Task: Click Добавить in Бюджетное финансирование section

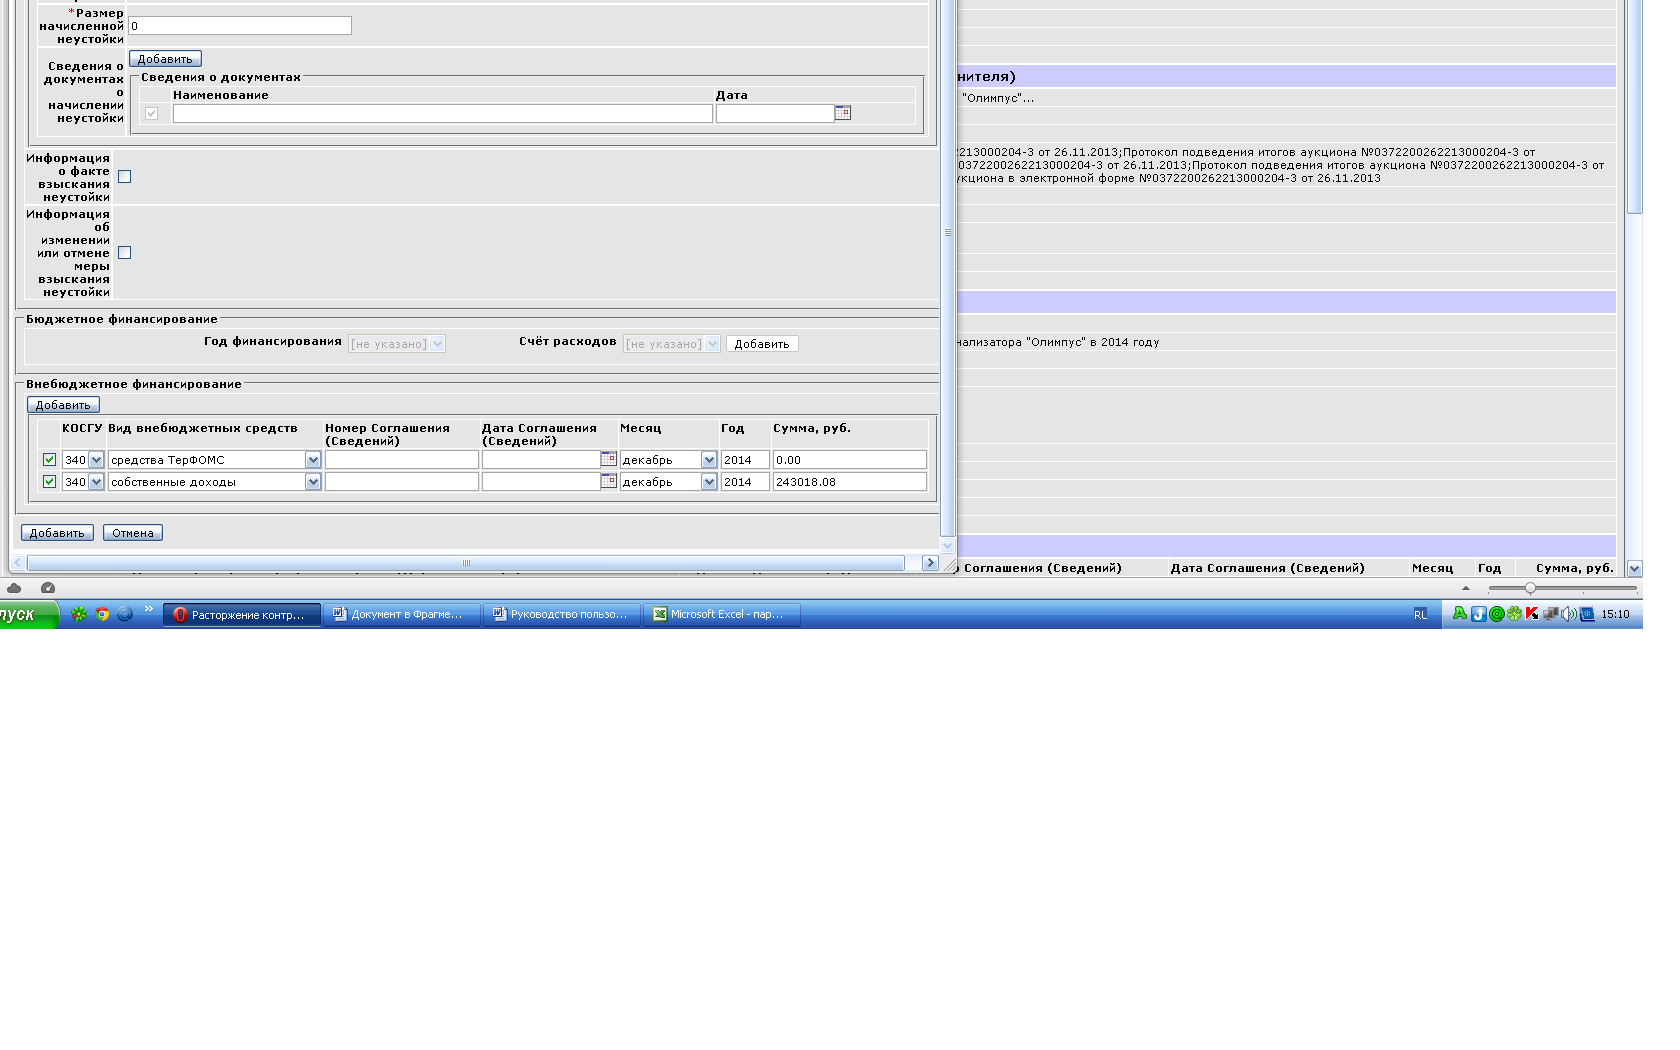Action: pos(762,344)
